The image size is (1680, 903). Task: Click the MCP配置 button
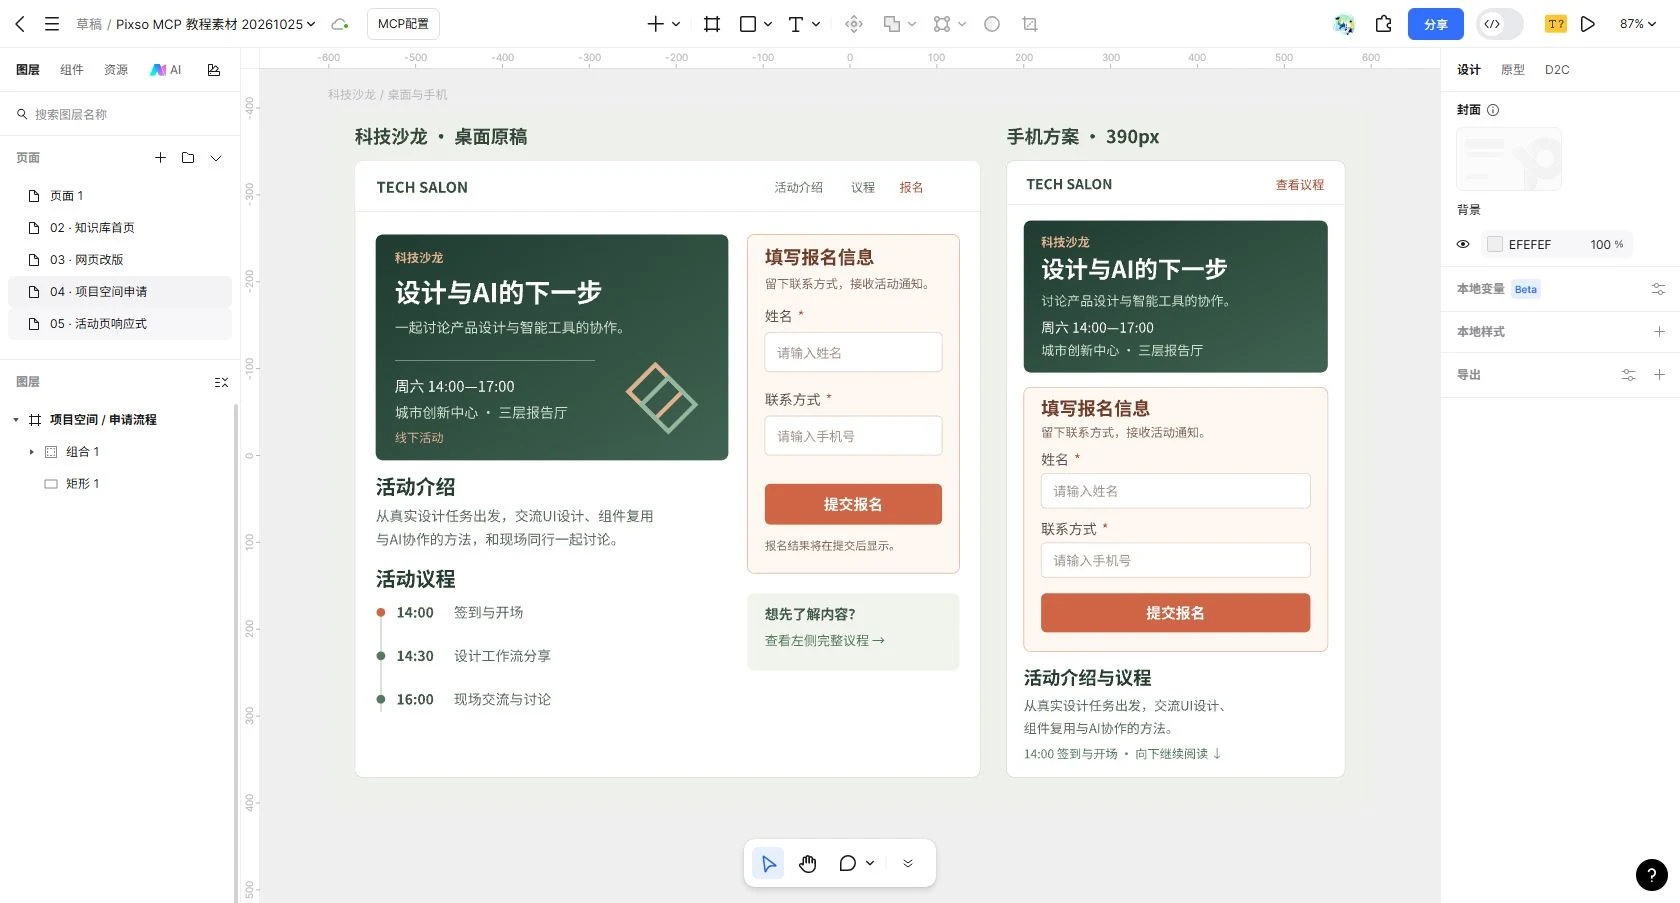pyautogui.click(x=403, y=24)
